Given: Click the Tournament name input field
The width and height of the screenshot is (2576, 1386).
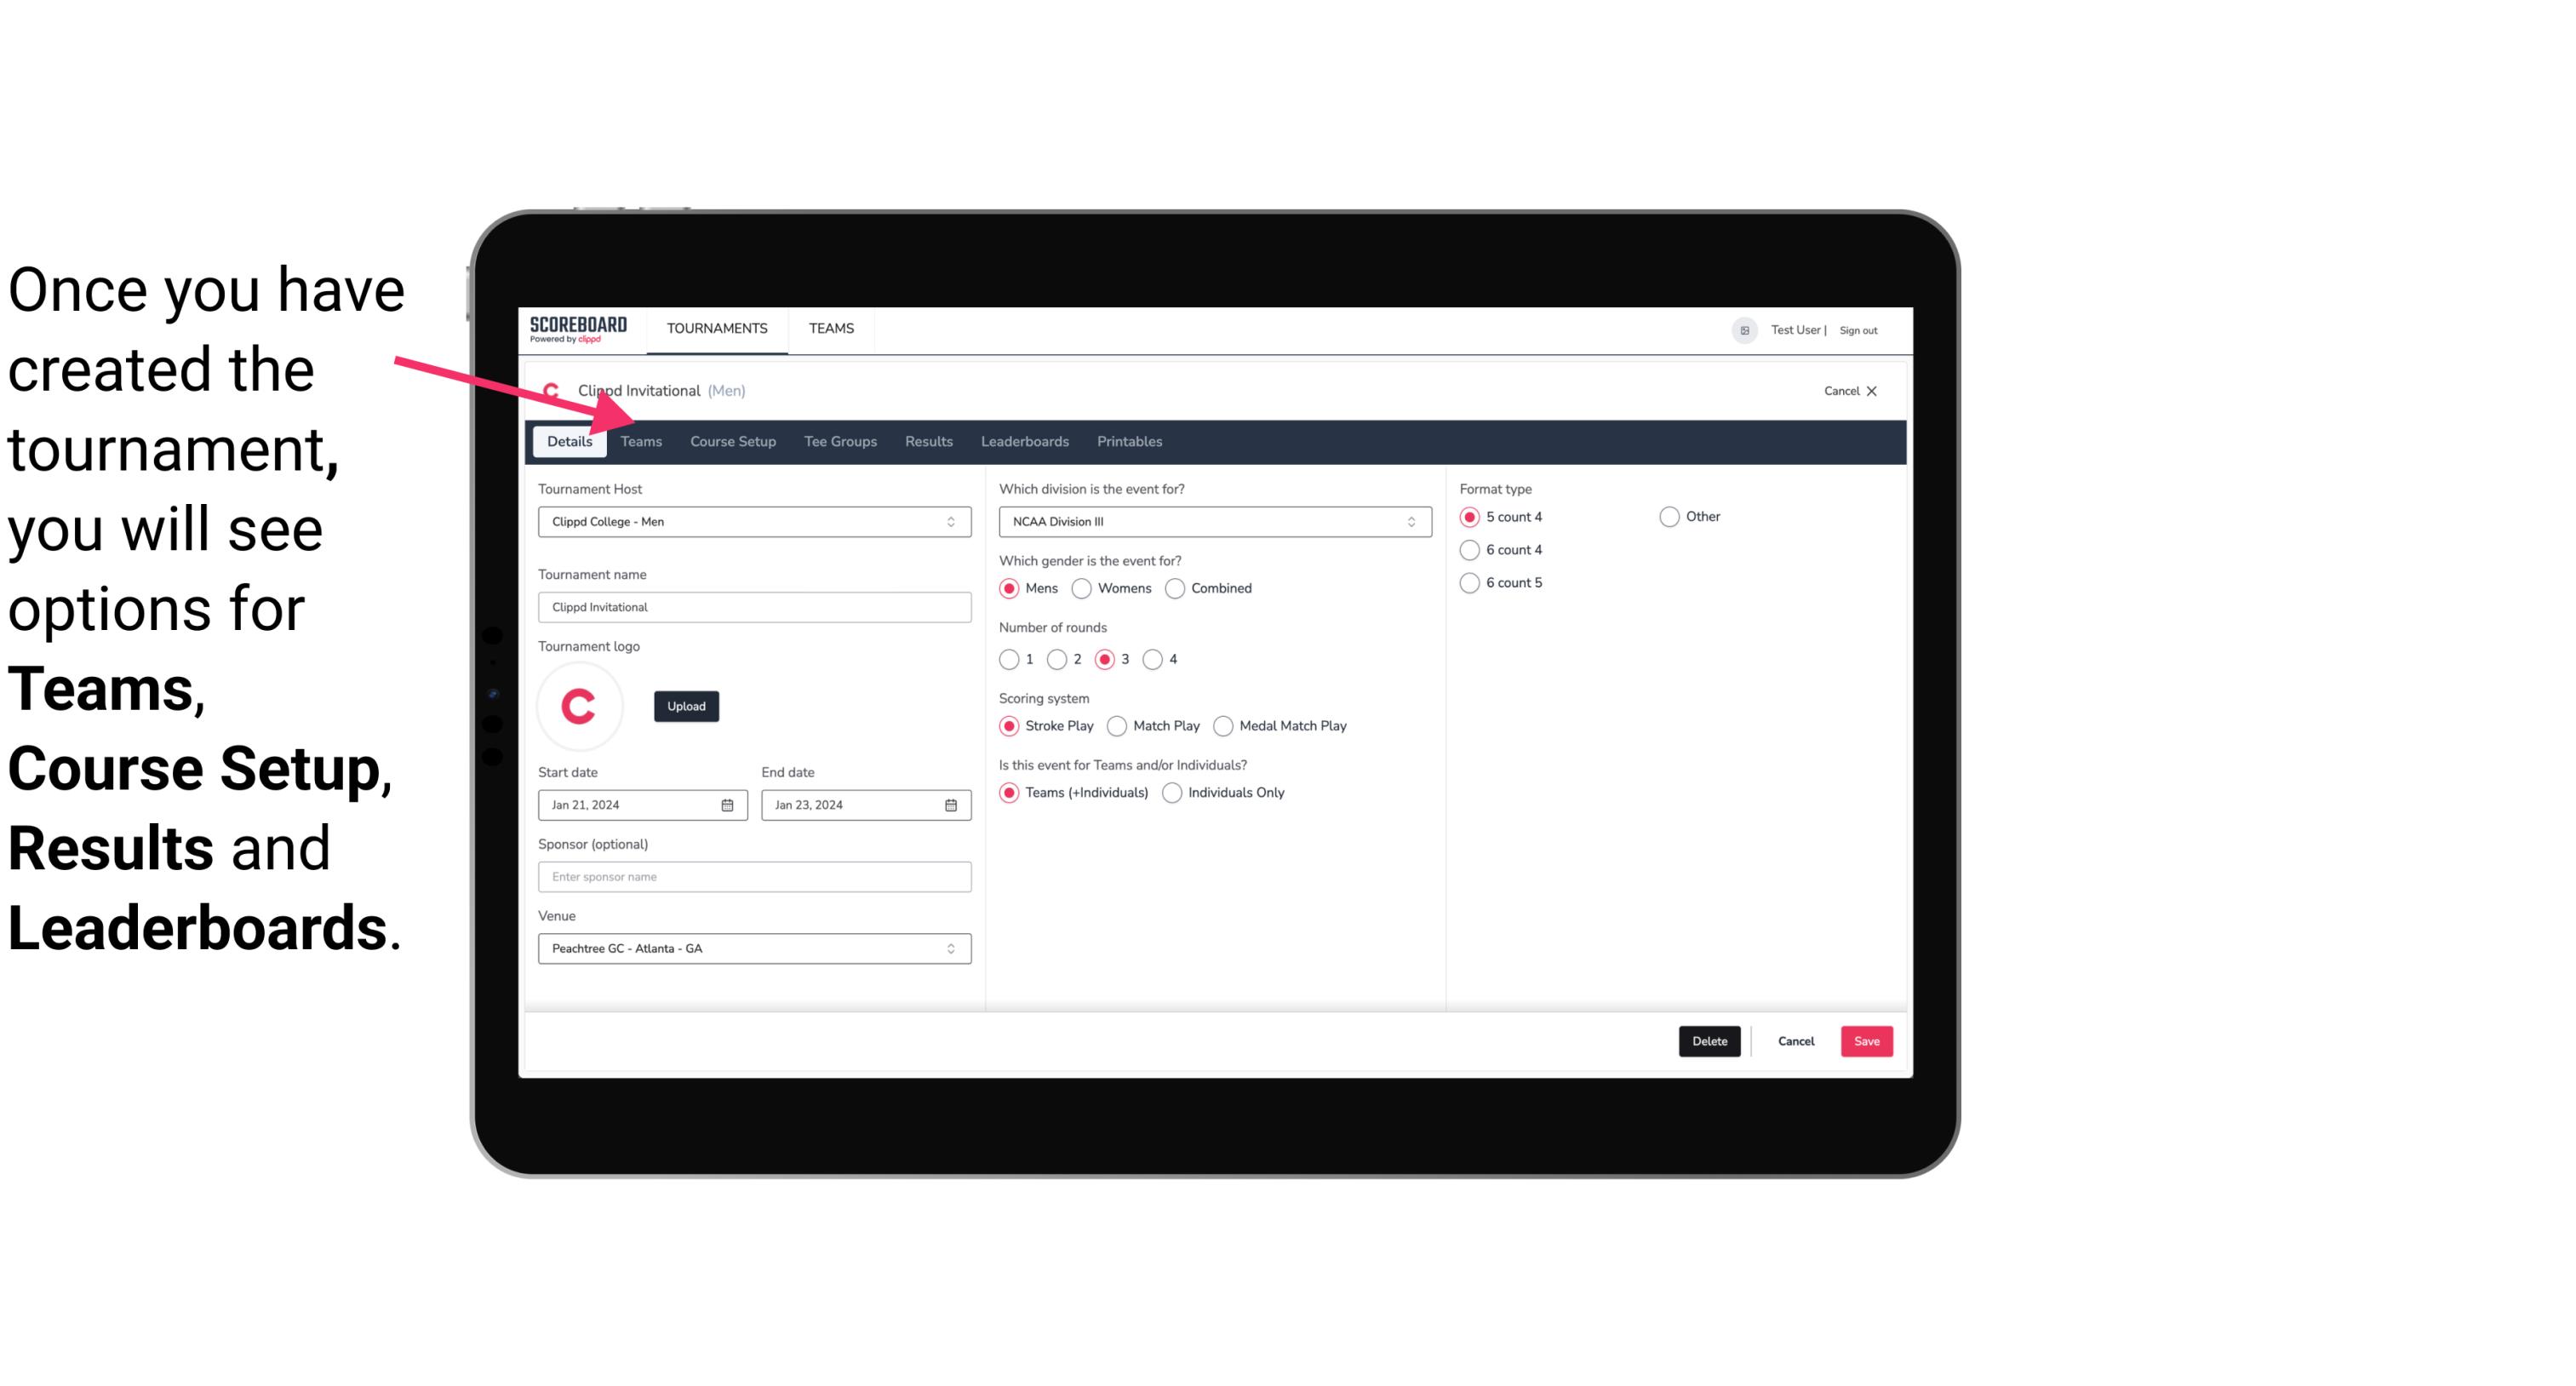Looking at the screenshot, I should pyautogui.click(x=753, y=606).
